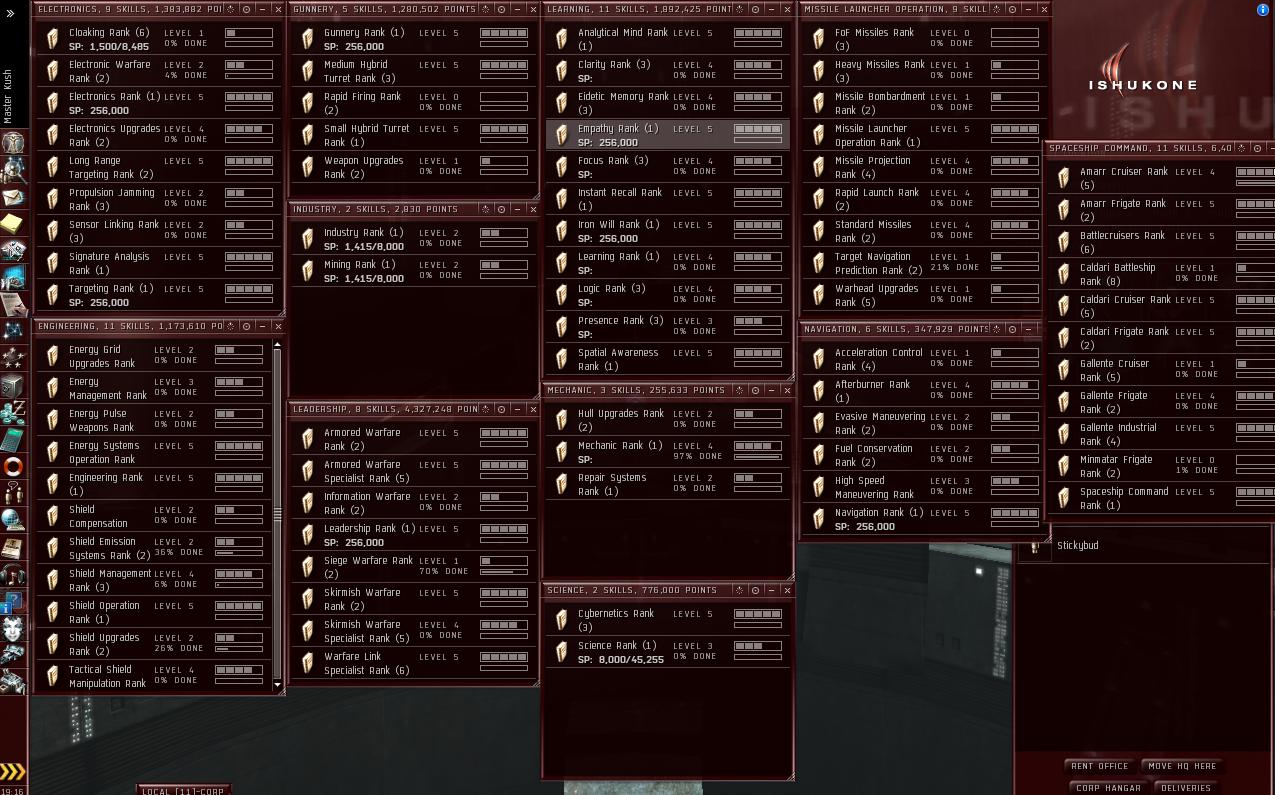The height and width of the screenshot is (795, 1275).
Task: Open the assets box sidebar icon
Action: coord(13,385)
